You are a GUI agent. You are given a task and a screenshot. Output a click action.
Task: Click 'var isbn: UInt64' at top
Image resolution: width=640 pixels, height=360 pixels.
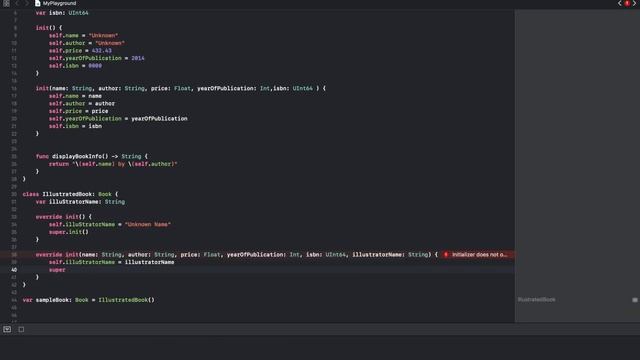pos(62,13)
